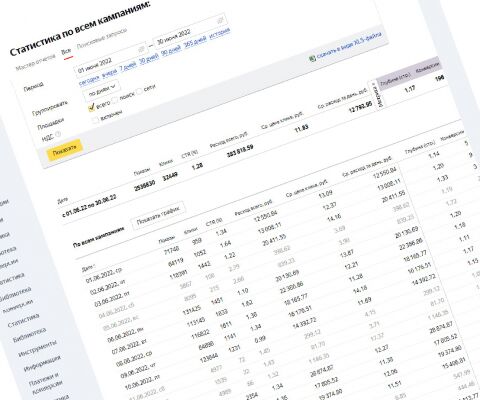Viewport: 480px width, 400px height.
Task: Toggle the 'всего' placements checkbox
Action: pos(91,108)
